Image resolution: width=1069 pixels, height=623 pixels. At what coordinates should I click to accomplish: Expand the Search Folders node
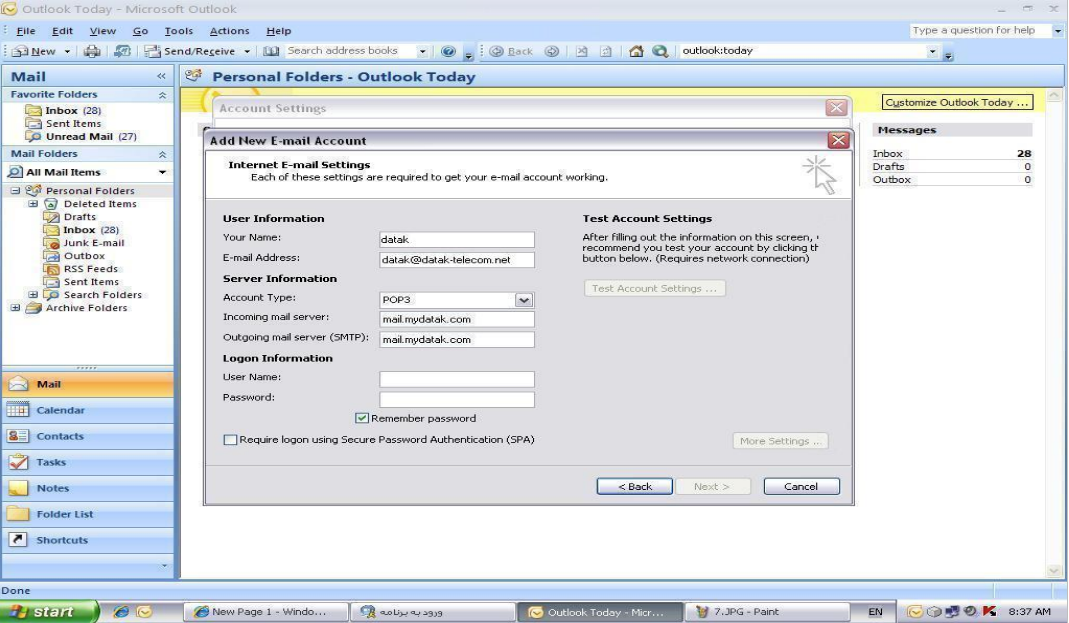pyautogui.click(x=33, y=295)
